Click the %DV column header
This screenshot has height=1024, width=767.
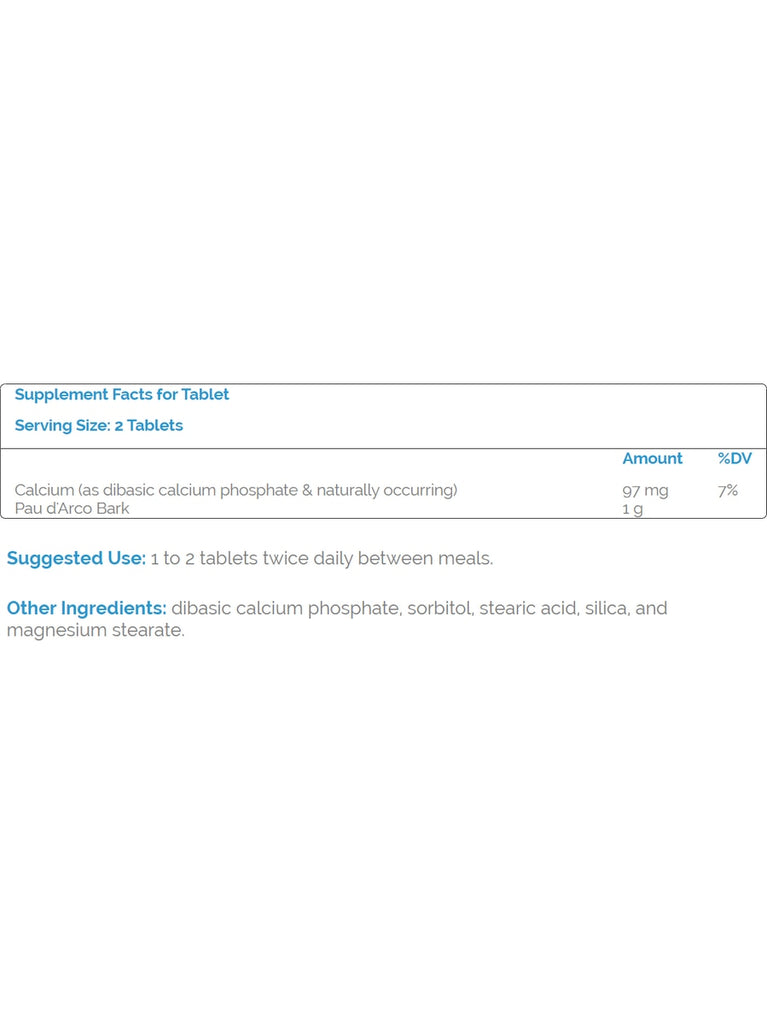[x=734, y=458]
